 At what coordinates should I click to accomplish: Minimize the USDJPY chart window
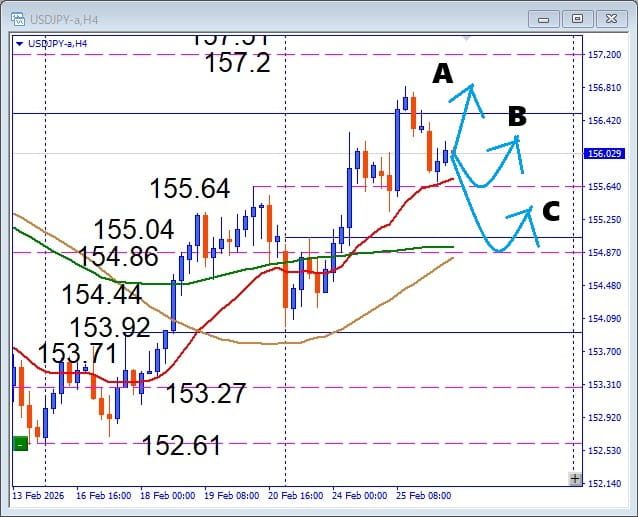pyautogui.click(x=543, y=18)
